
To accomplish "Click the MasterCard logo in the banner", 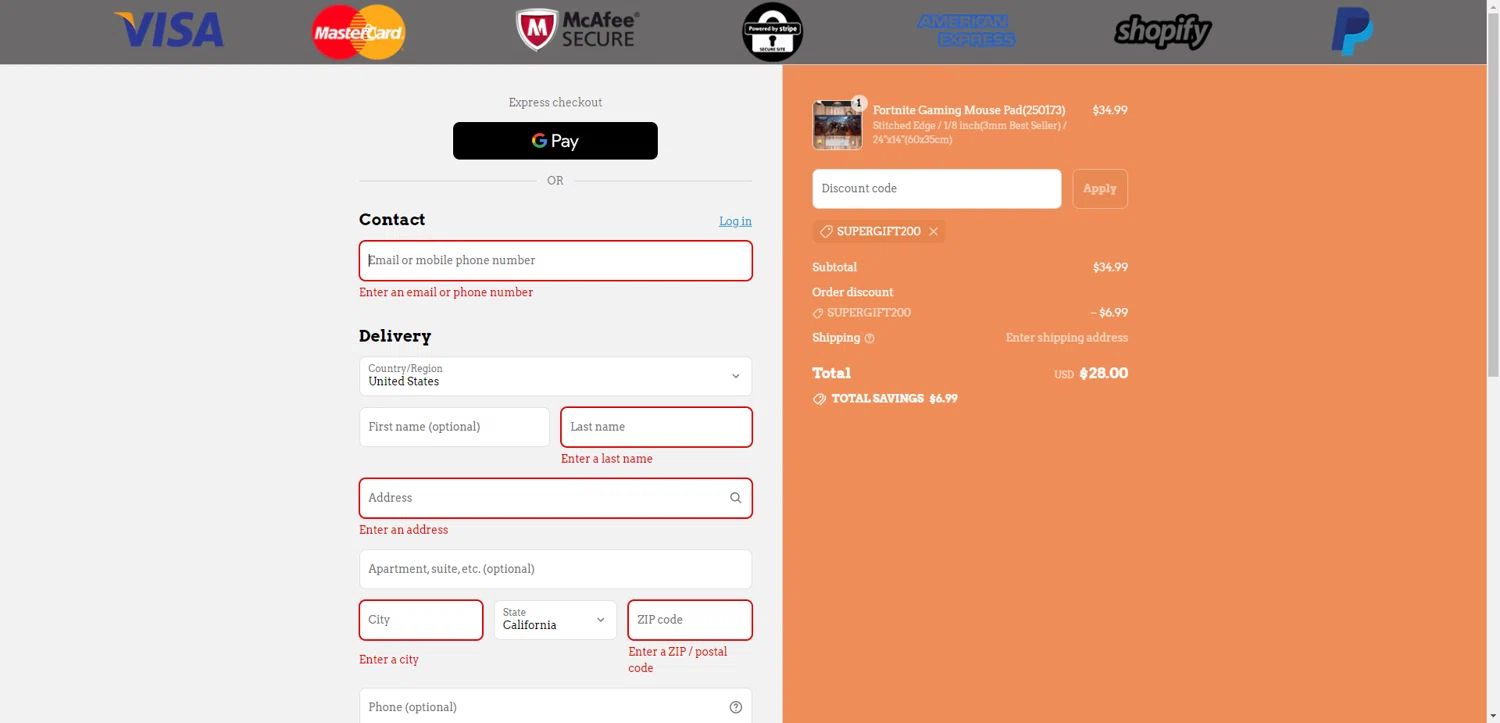I will point(359,32).
